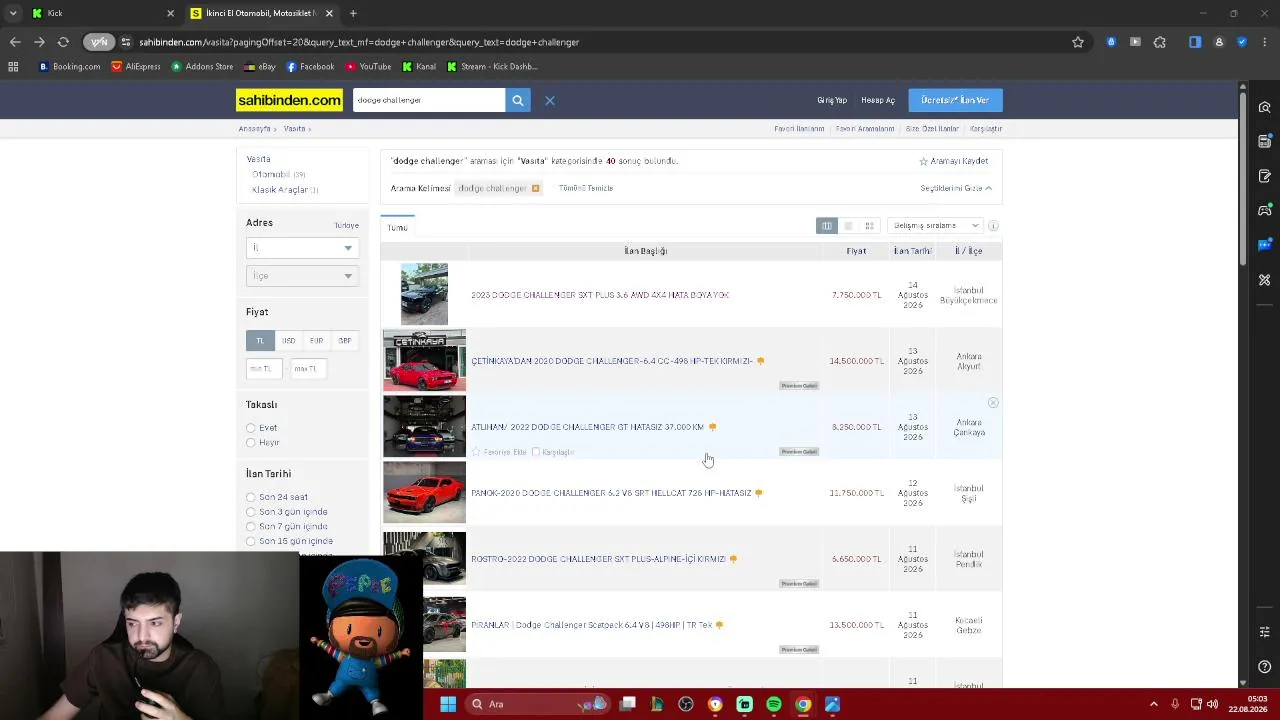The image size is (1280, 720).
Task: Choose GBP as the price currency
Action: pyautogui.click(x=344, y=341)
